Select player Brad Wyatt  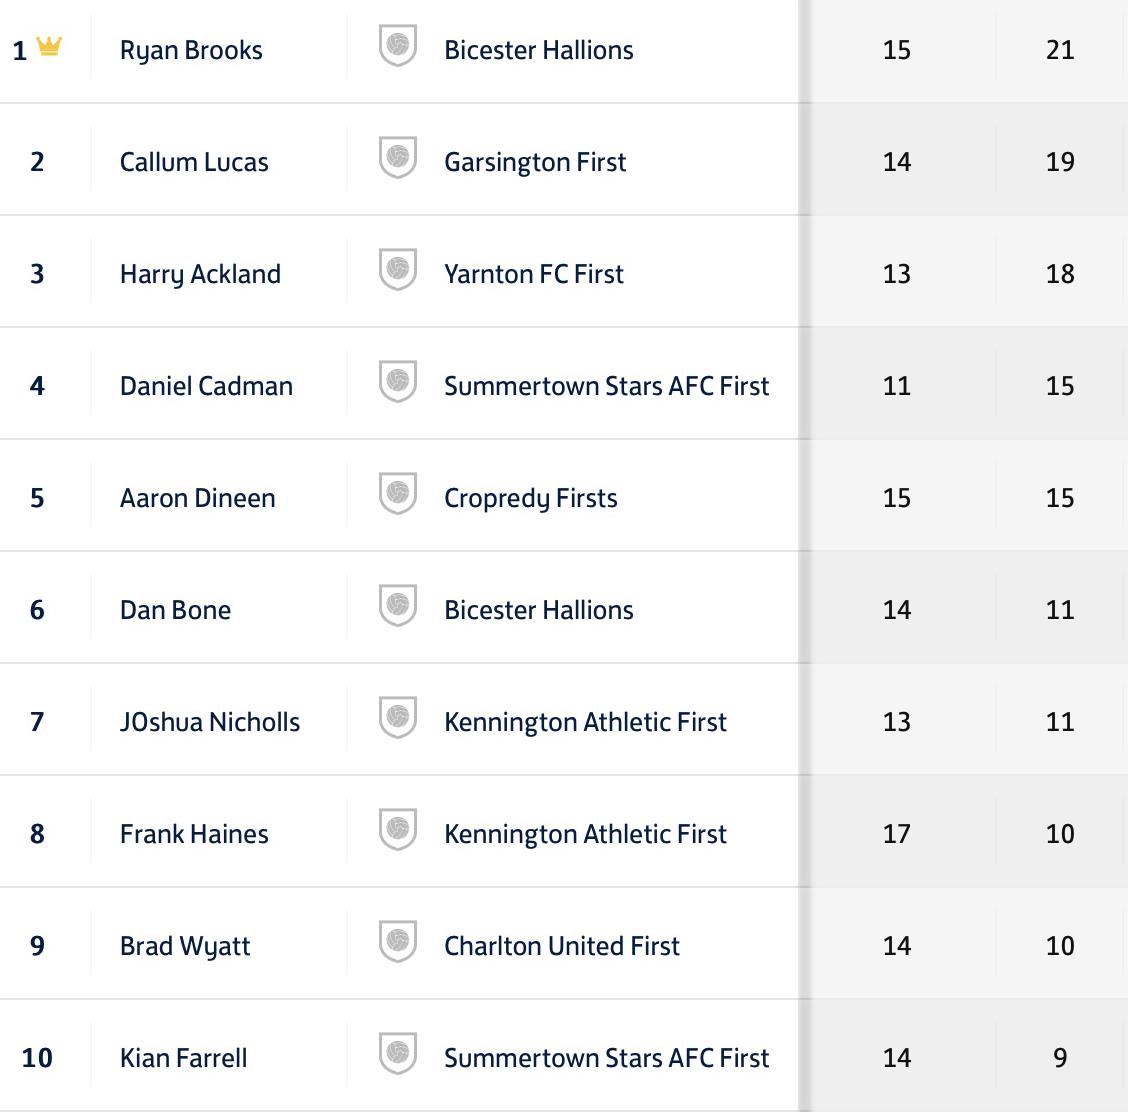tap(185, 946)
